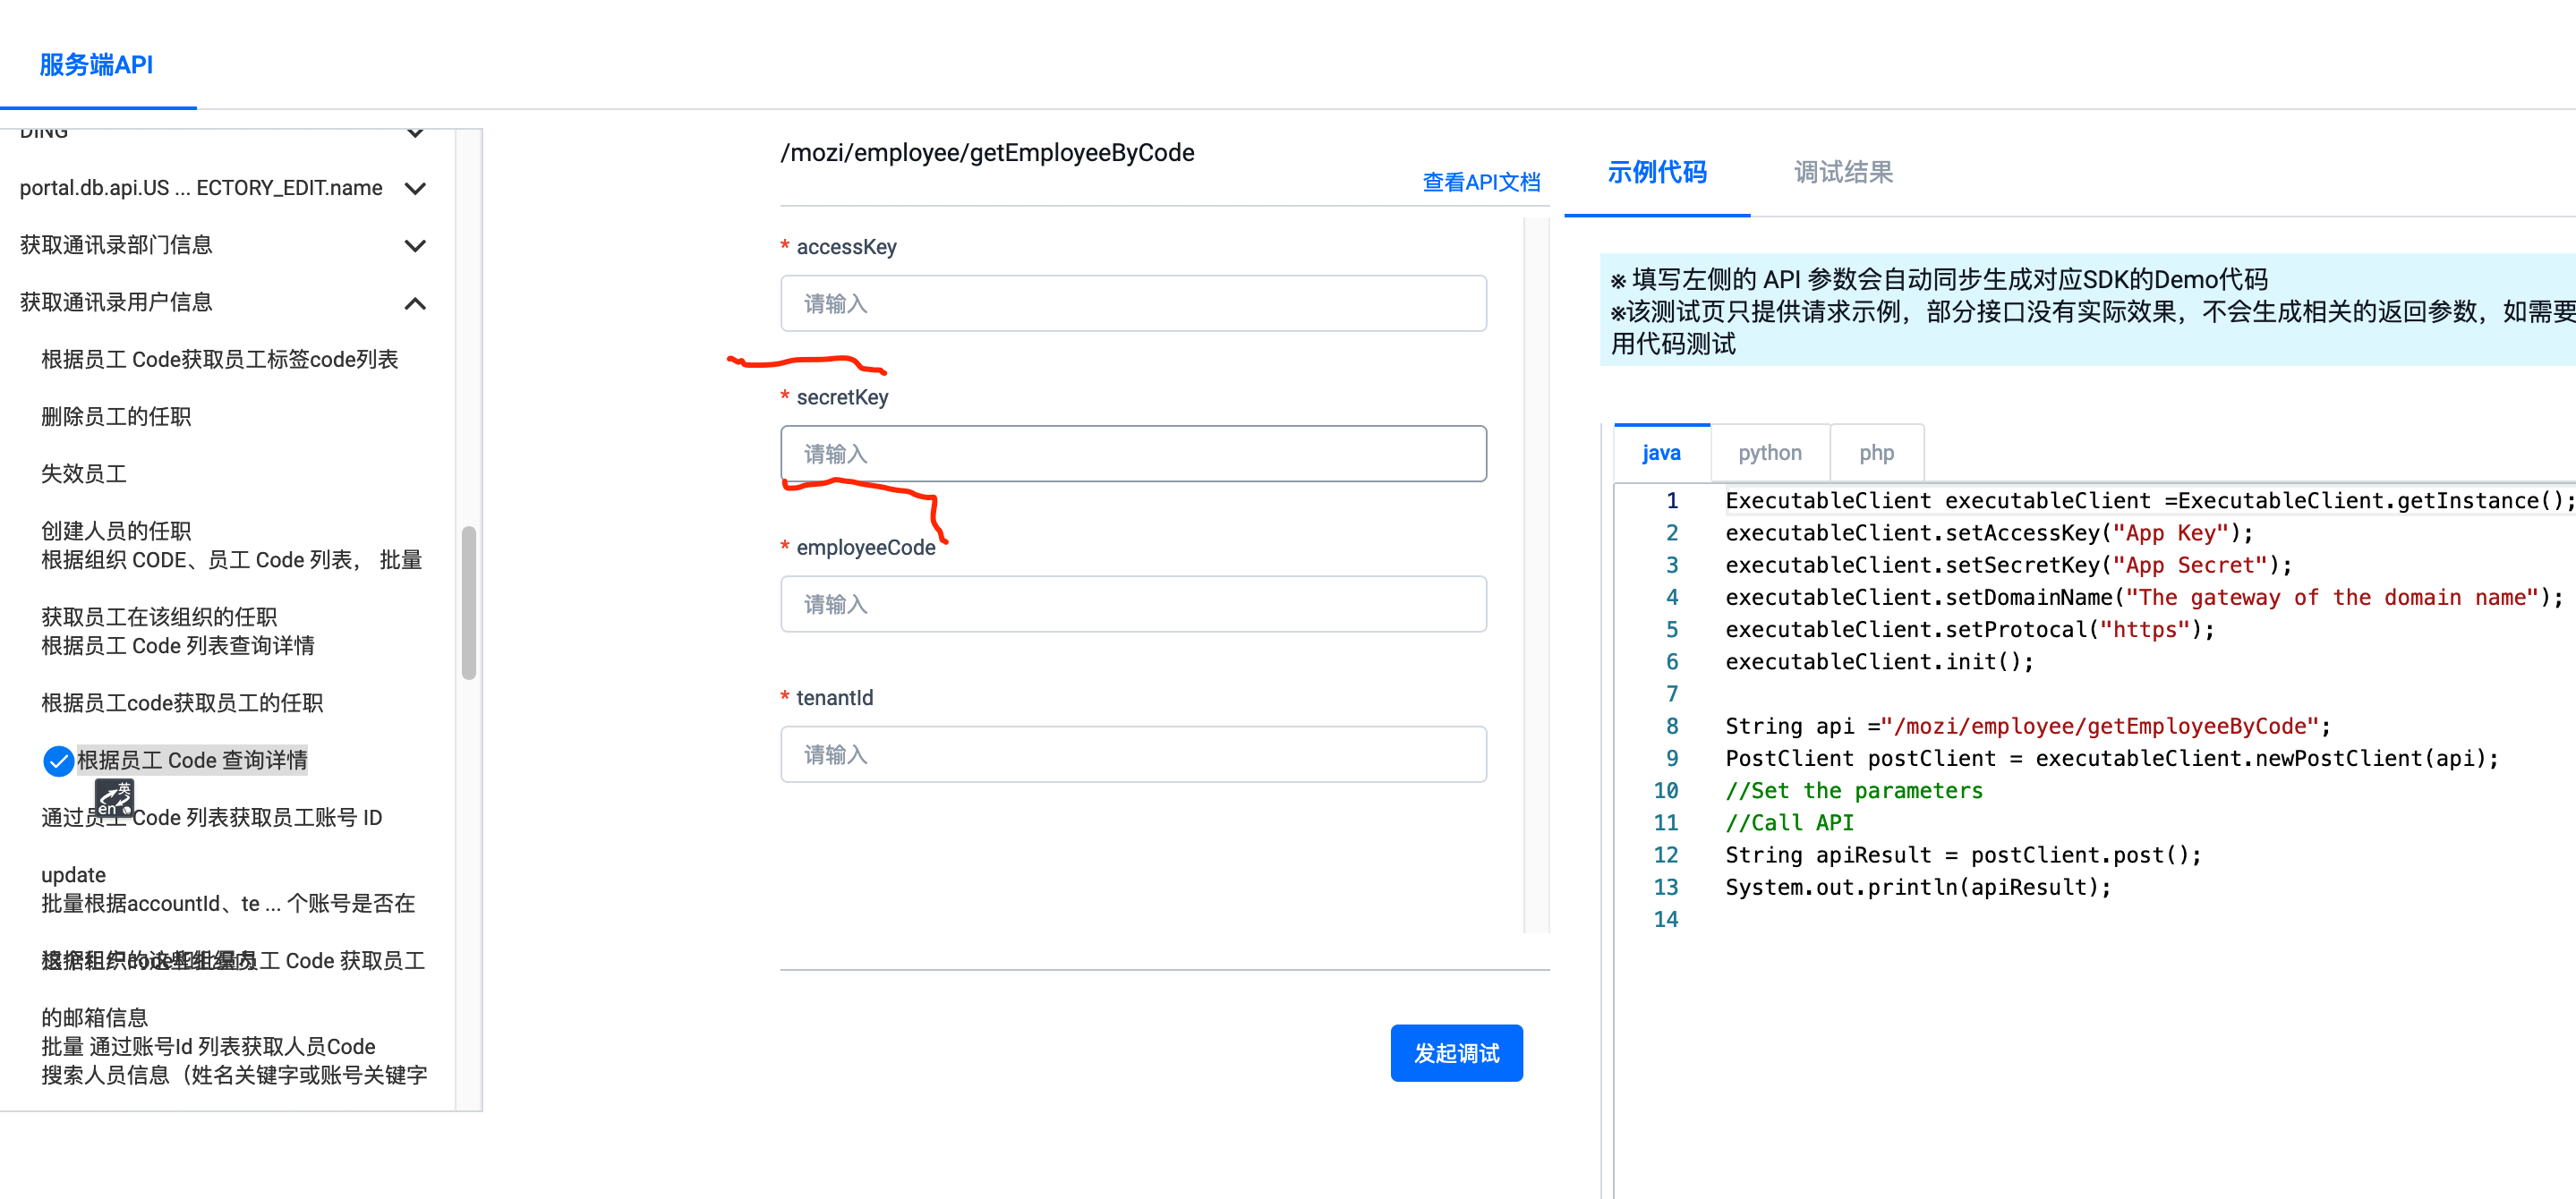Switch to 调试结果 tab

tap(1842, 172)
